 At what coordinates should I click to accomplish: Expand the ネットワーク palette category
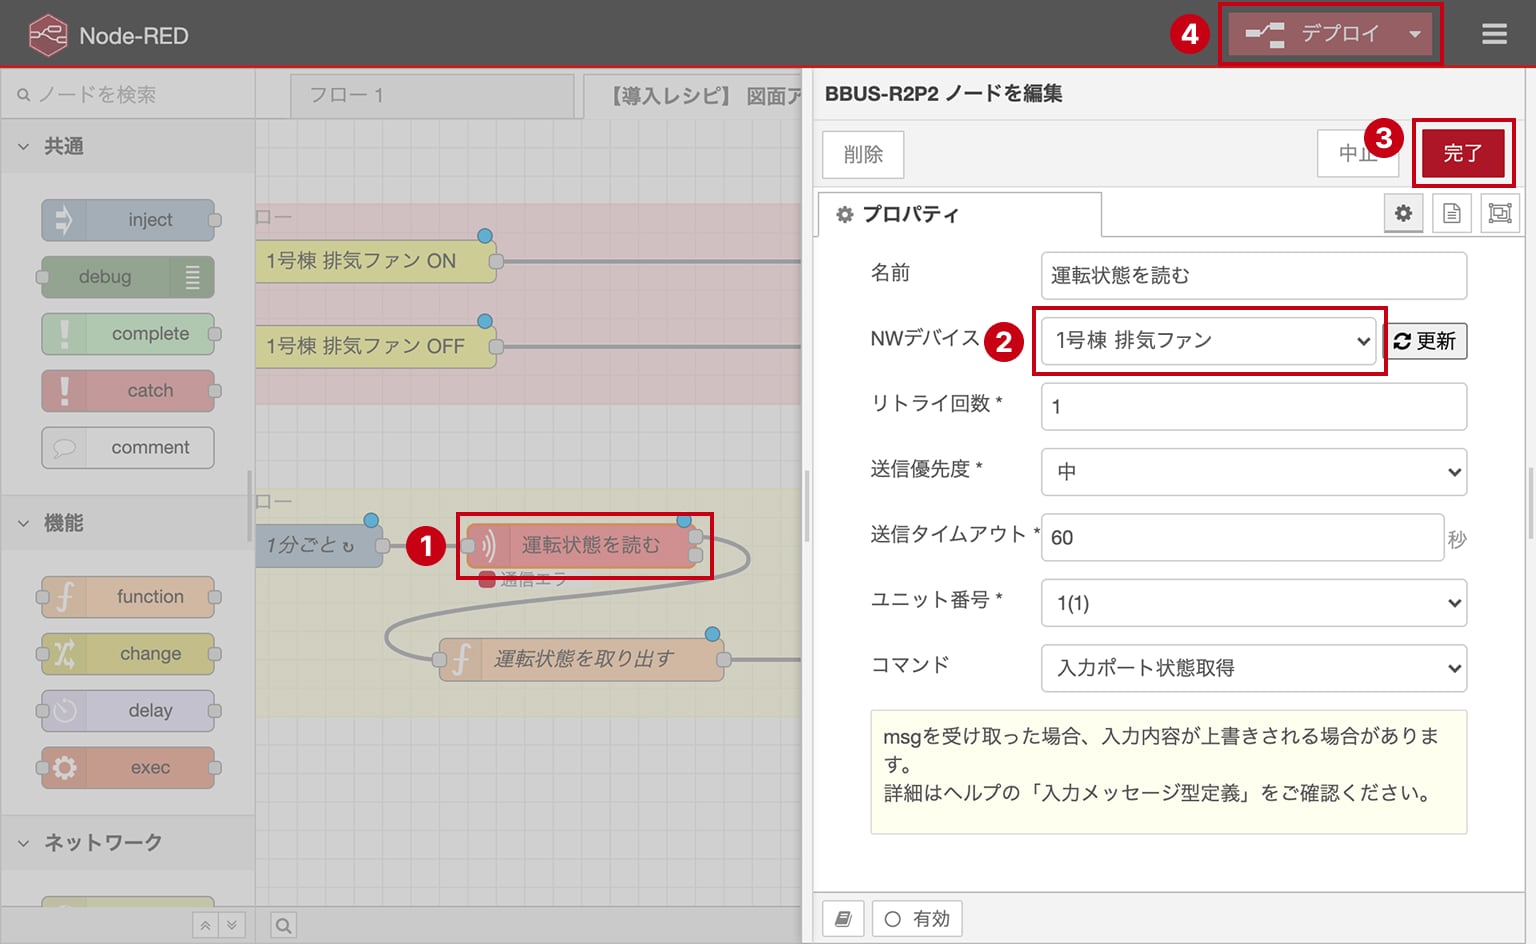[x=128, y=843]
